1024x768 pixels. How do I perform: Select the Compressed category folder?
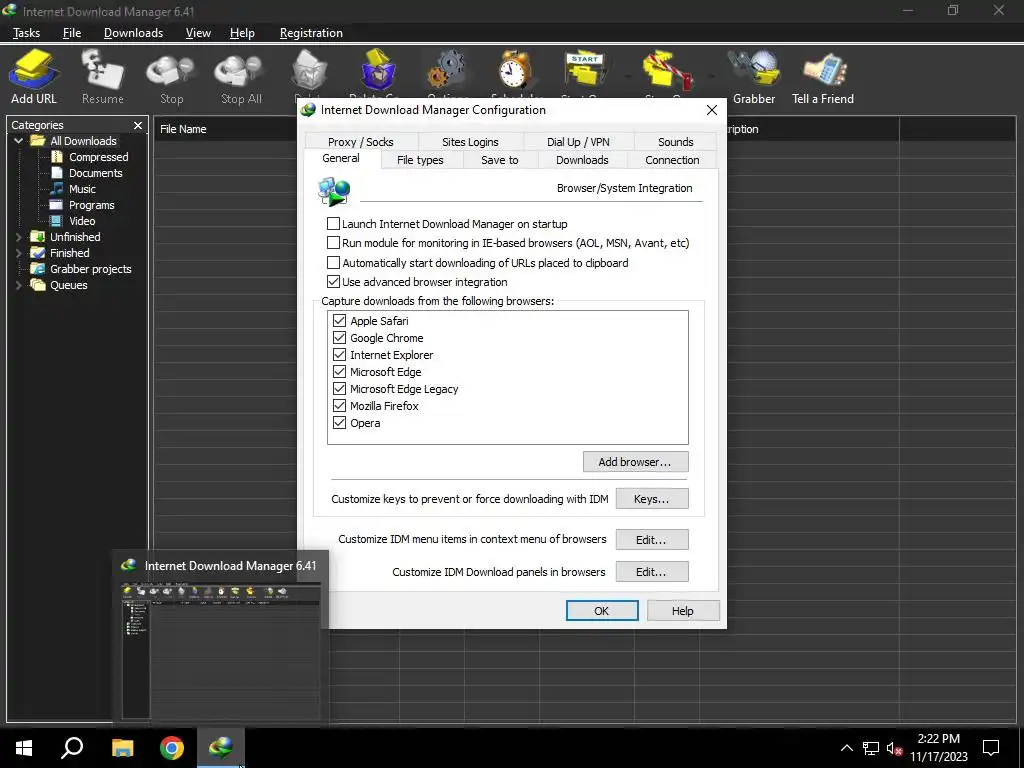point(98,157)
